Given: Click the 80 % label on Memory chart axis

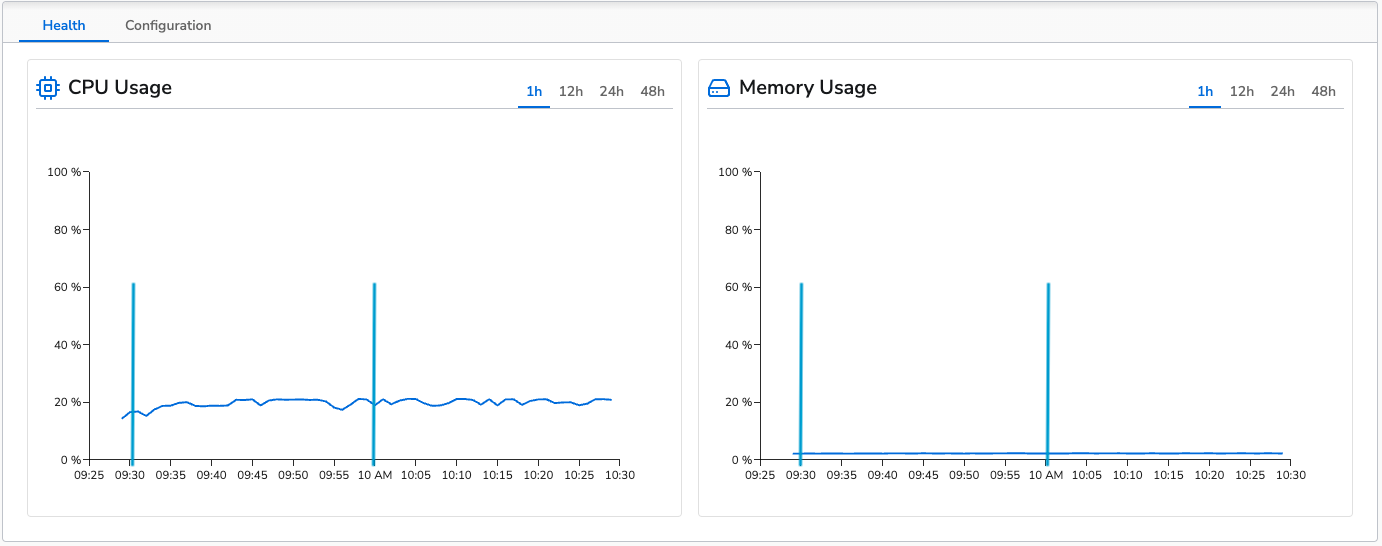Looking at the screenshot, I should point(738,230).
